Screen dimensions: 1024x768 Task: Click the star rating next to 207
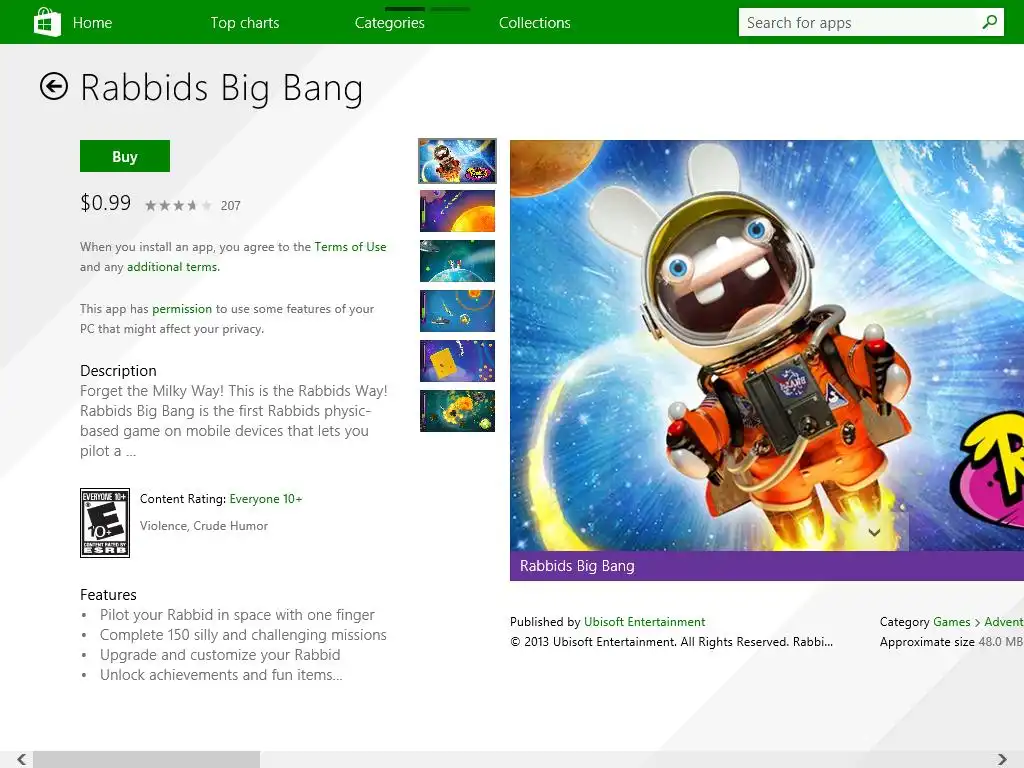[178, 206]
